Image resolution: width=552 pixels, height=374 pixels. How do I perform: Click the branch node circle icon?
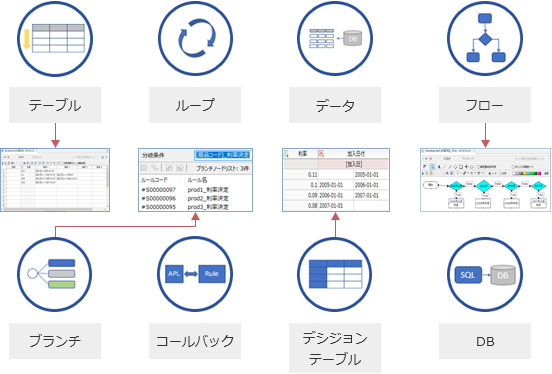(x=55, y=274)
